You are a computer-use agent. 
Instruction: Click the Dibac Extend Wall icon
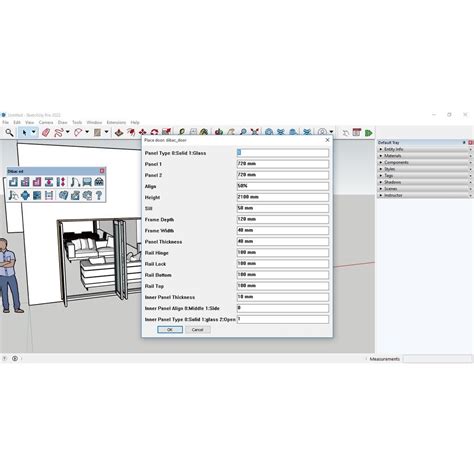coord(37,182)
